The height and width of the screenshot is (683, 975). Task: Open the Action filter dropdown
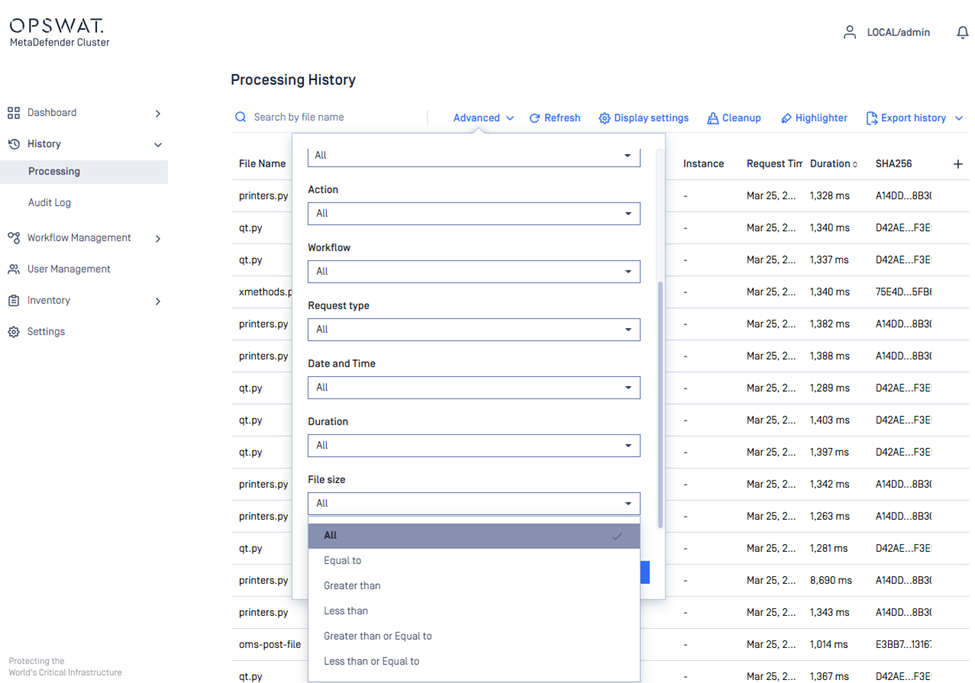[x=473, y=213]
